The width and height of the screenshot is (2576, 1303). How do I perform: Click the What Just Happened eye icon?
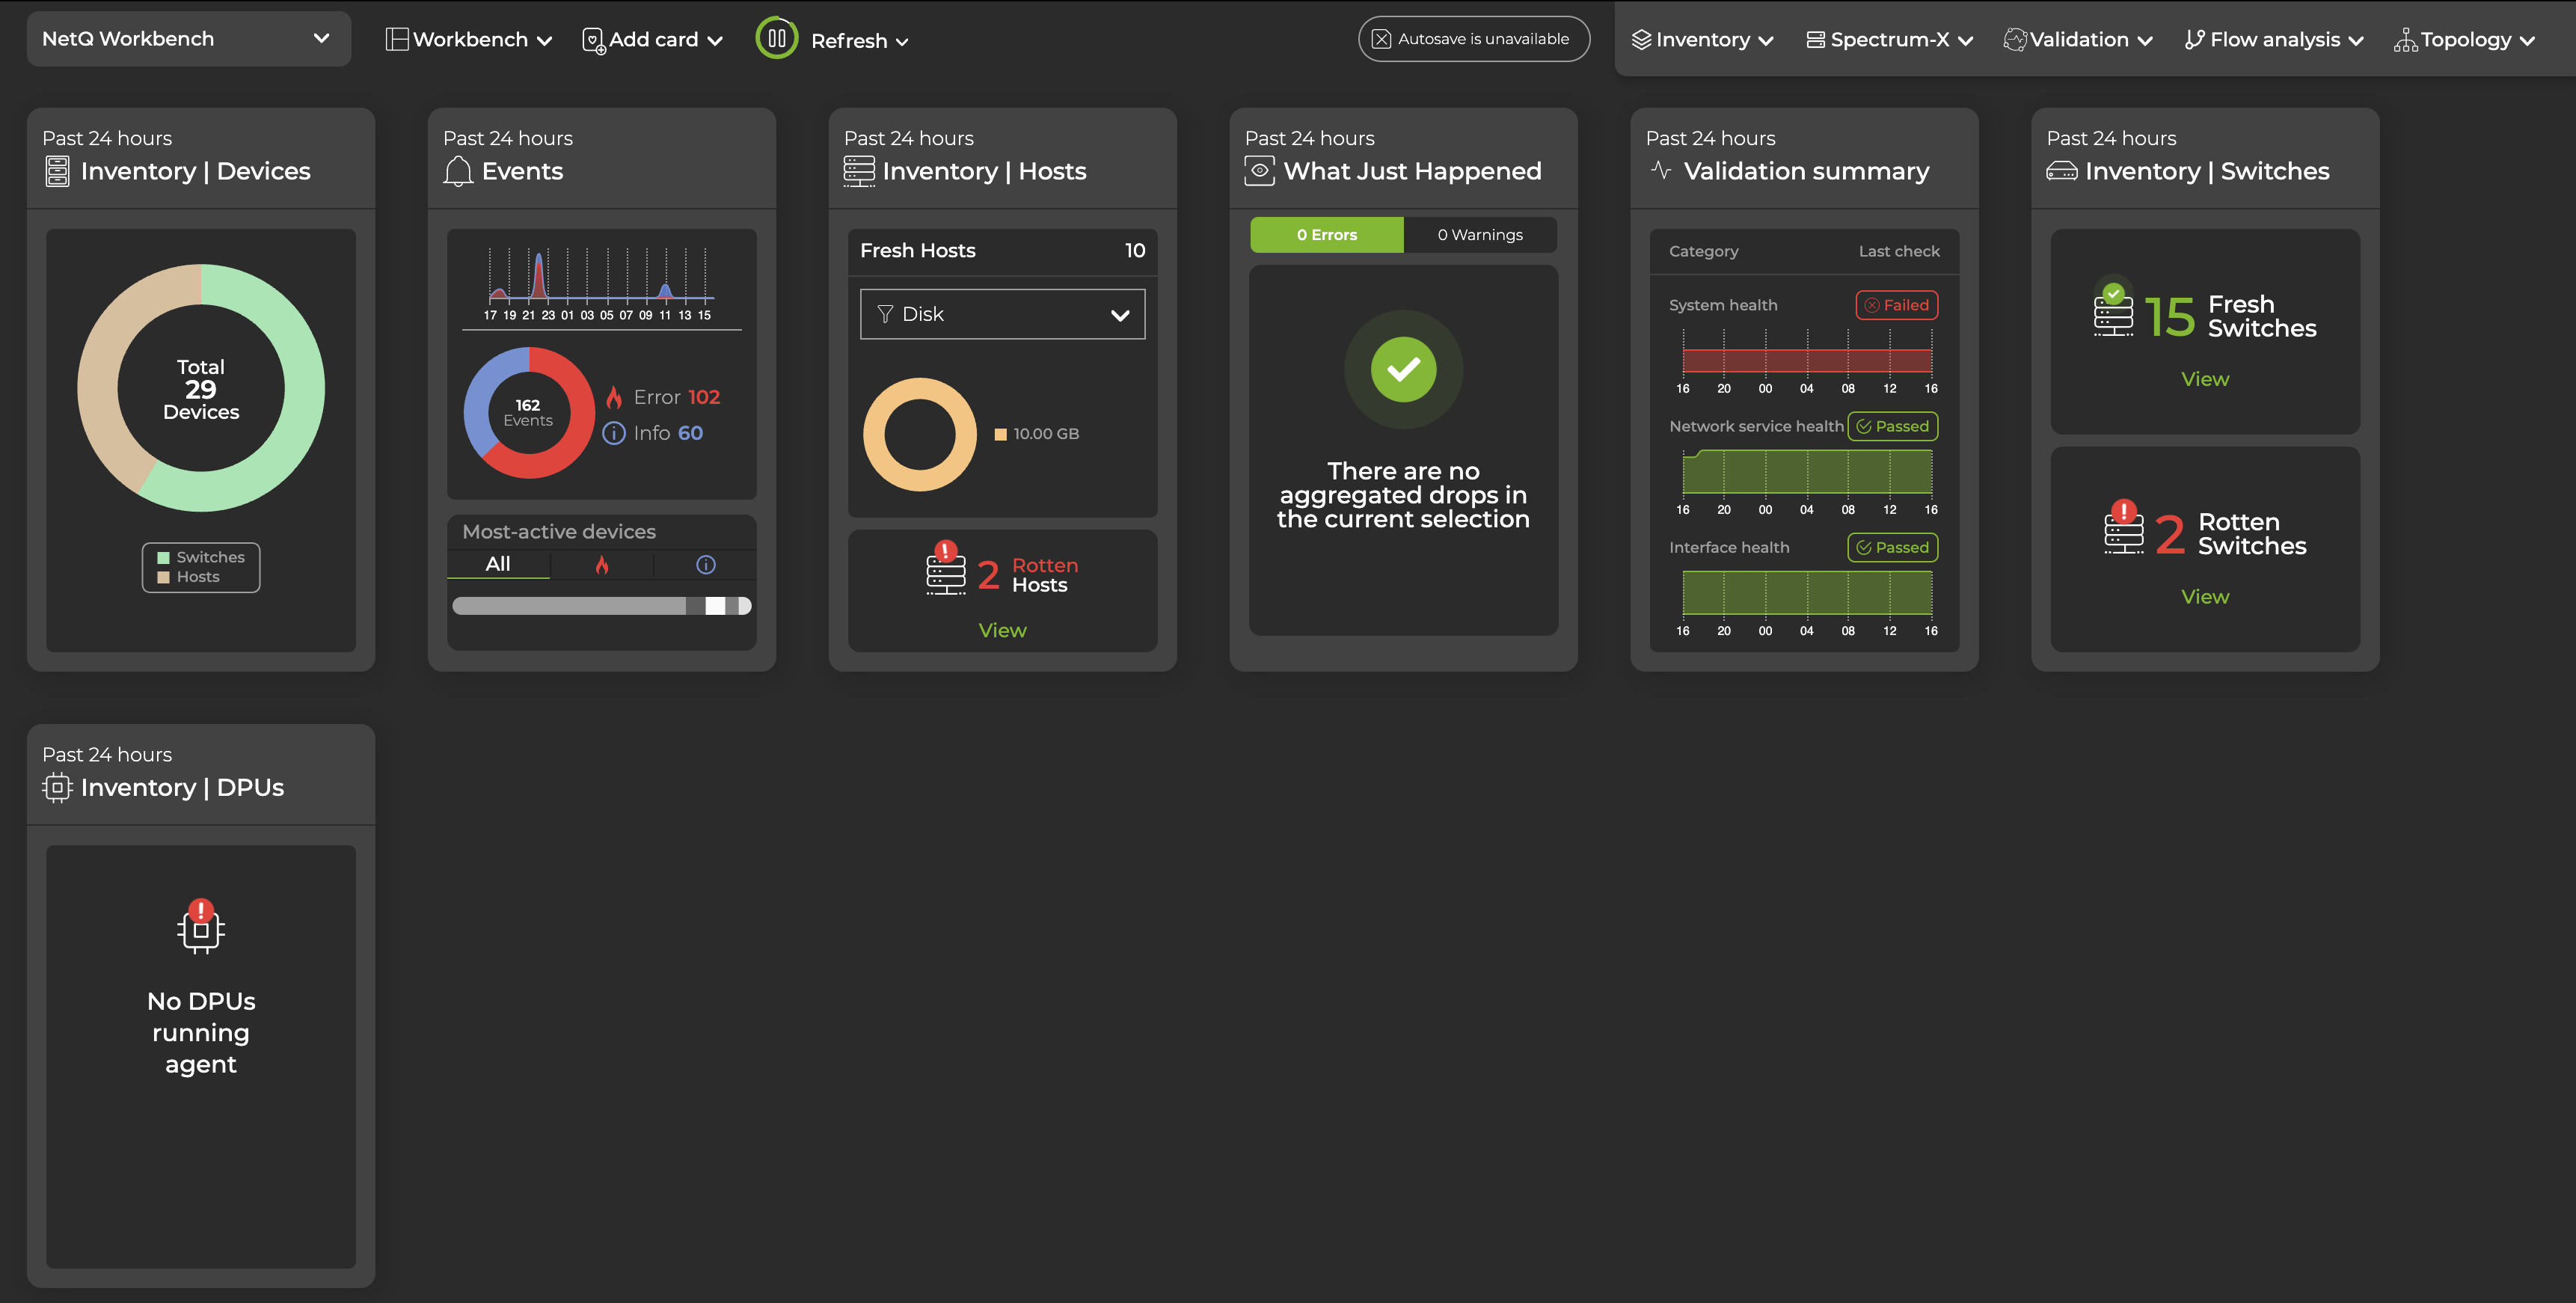pos(1260,171)
